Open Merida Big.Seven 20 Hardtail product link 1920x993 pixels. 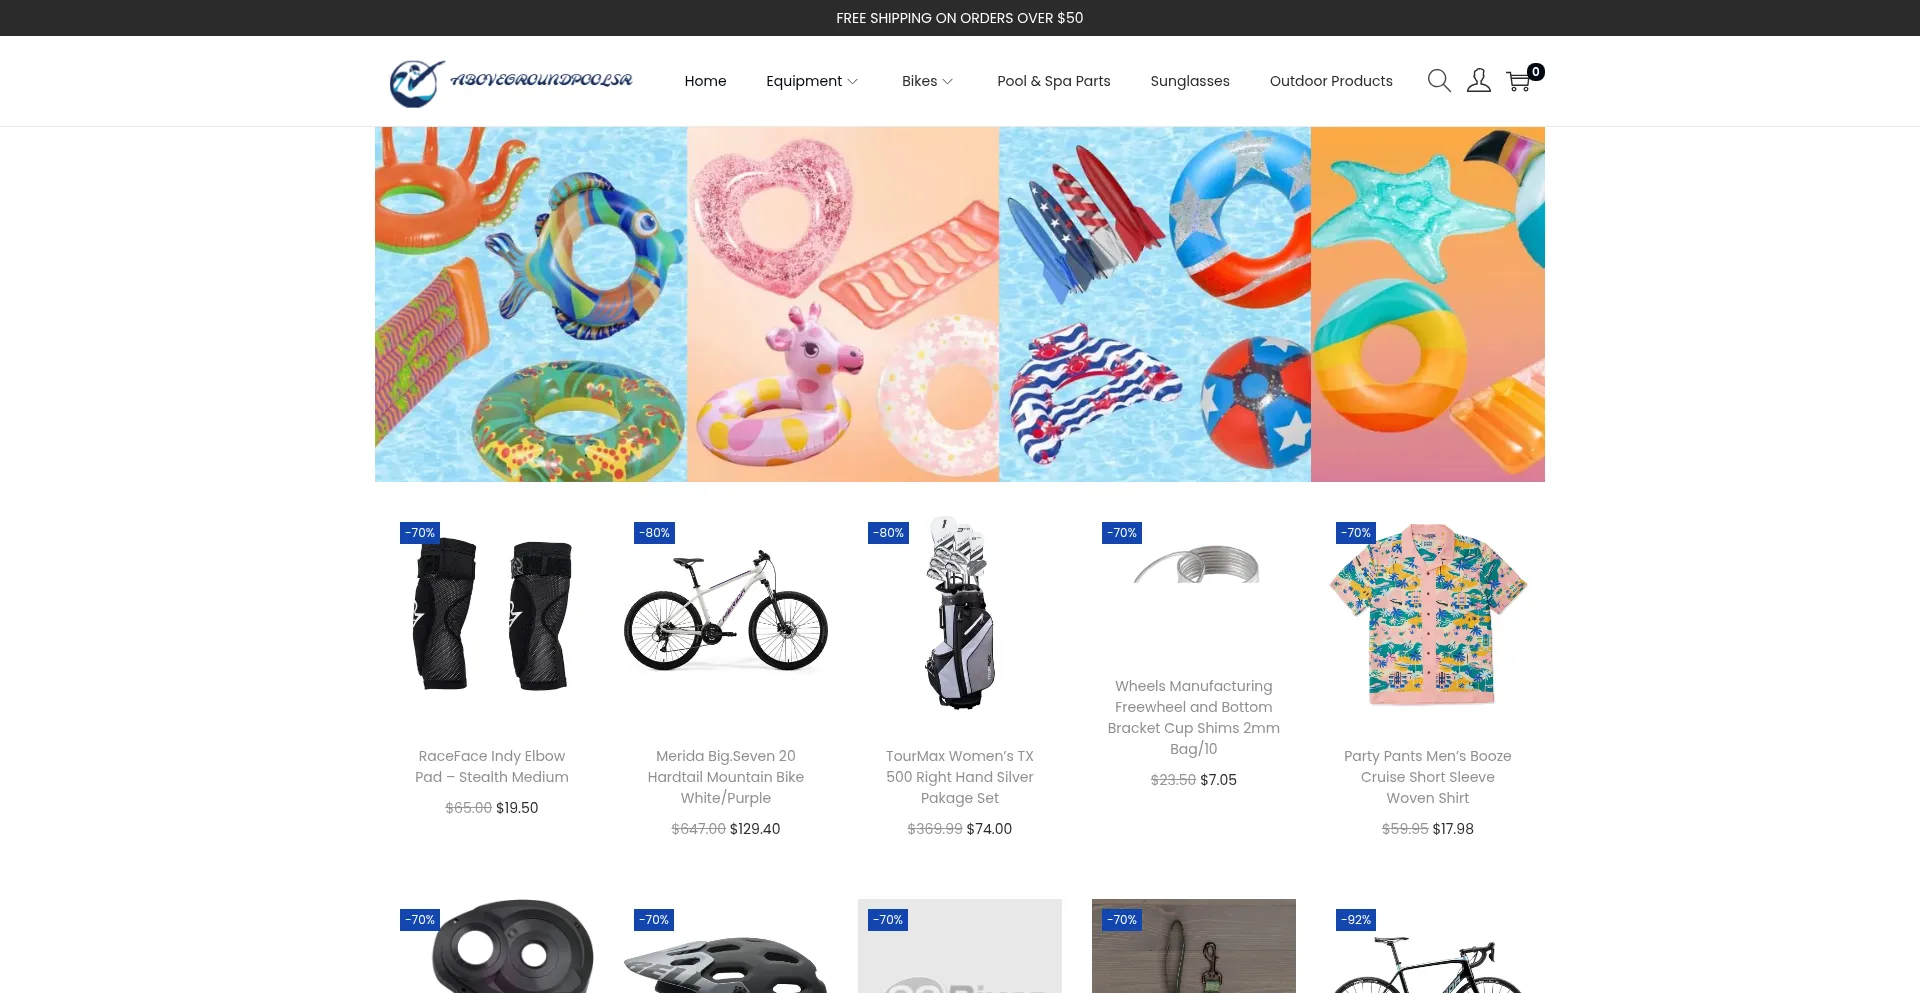point(726,777)
